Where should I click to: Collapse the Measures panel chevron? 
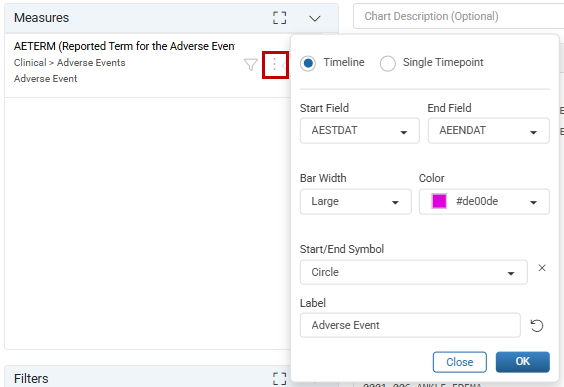point(315,18)
